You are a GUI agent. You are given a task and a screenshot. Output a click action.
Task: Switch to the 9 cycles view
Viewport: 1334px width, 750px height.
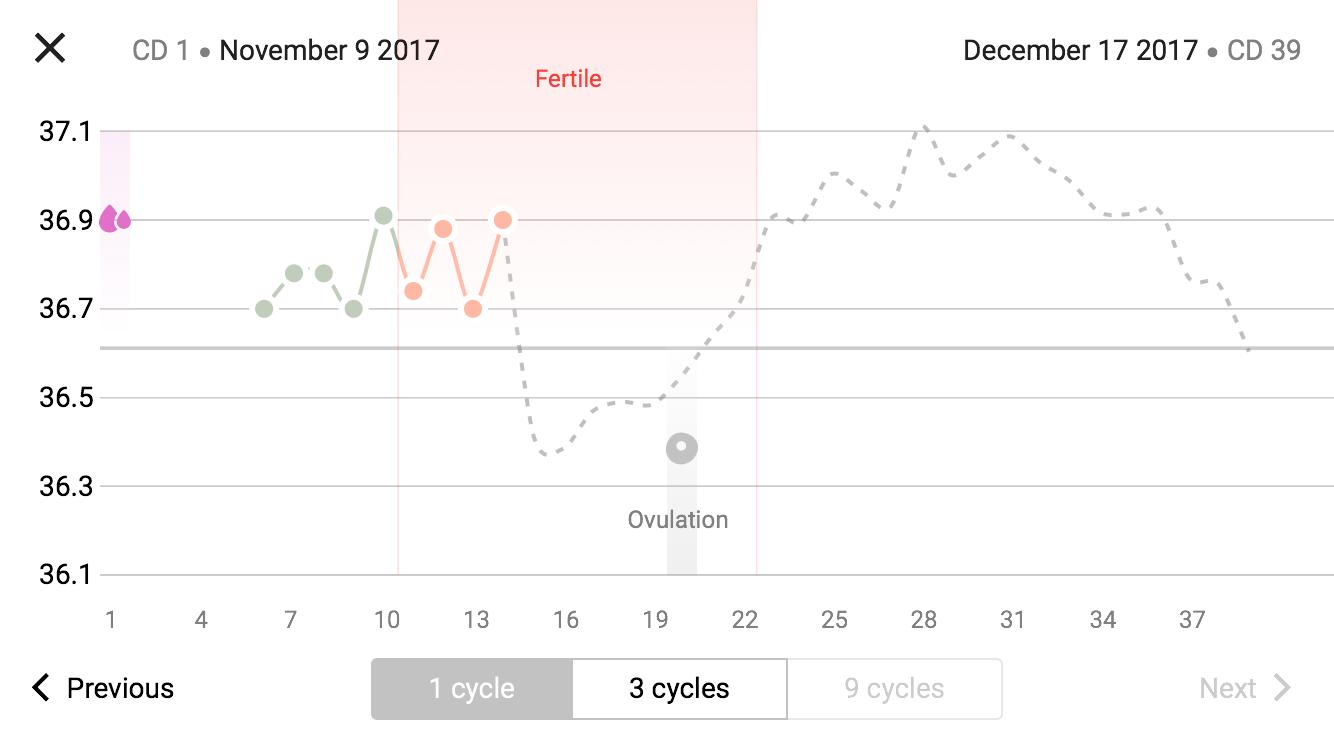point(894,689)
